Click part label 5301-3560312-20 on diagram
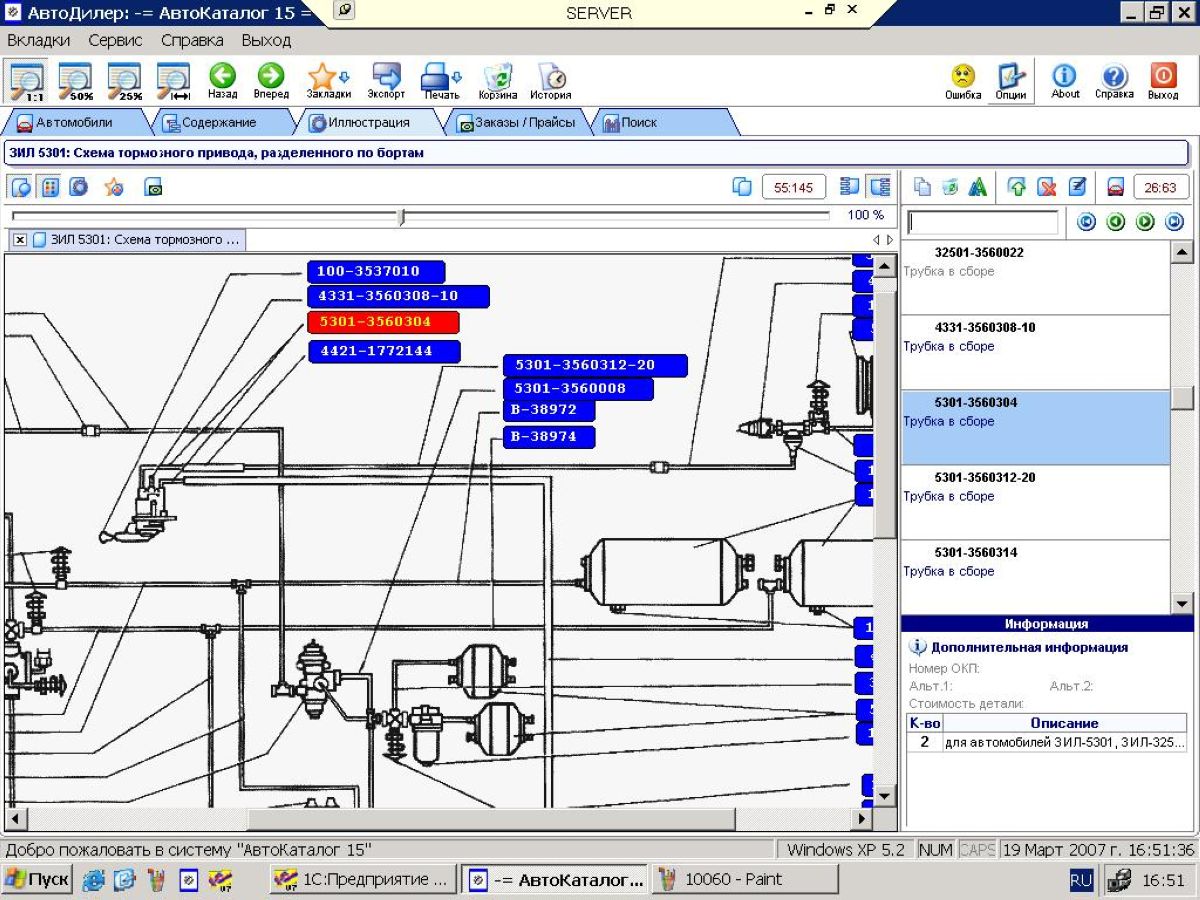1200x900 pixels. coord(595,365)
